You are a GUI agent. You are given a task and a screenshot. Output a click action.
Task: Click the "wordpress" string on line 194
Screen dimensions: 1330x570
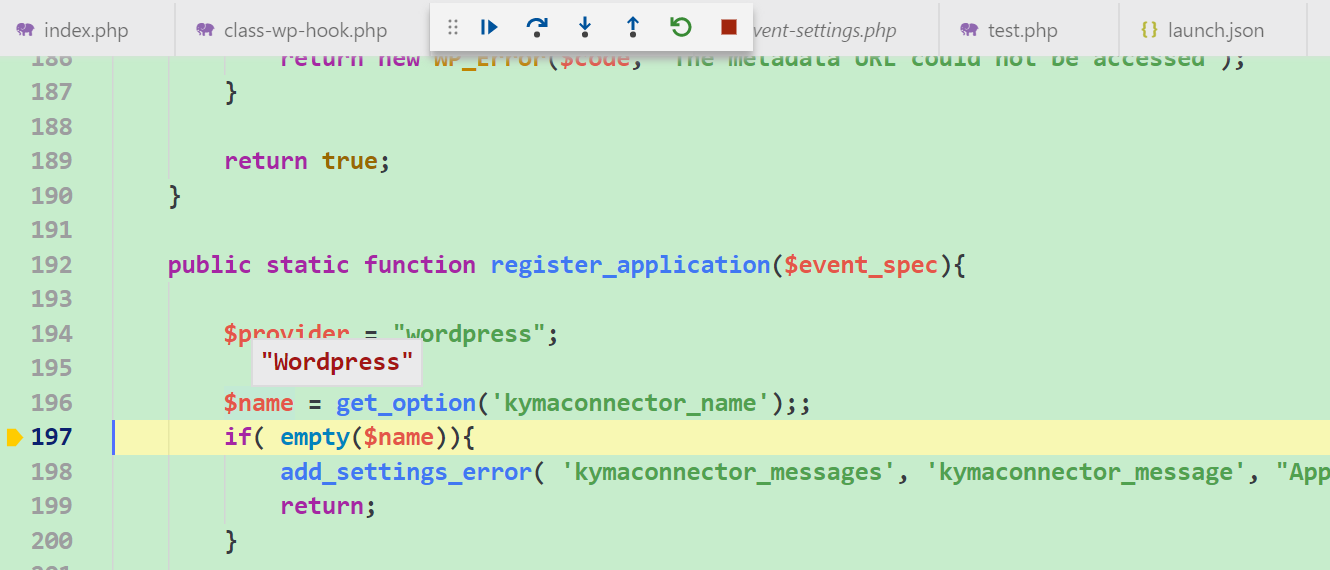click(469, 334)
